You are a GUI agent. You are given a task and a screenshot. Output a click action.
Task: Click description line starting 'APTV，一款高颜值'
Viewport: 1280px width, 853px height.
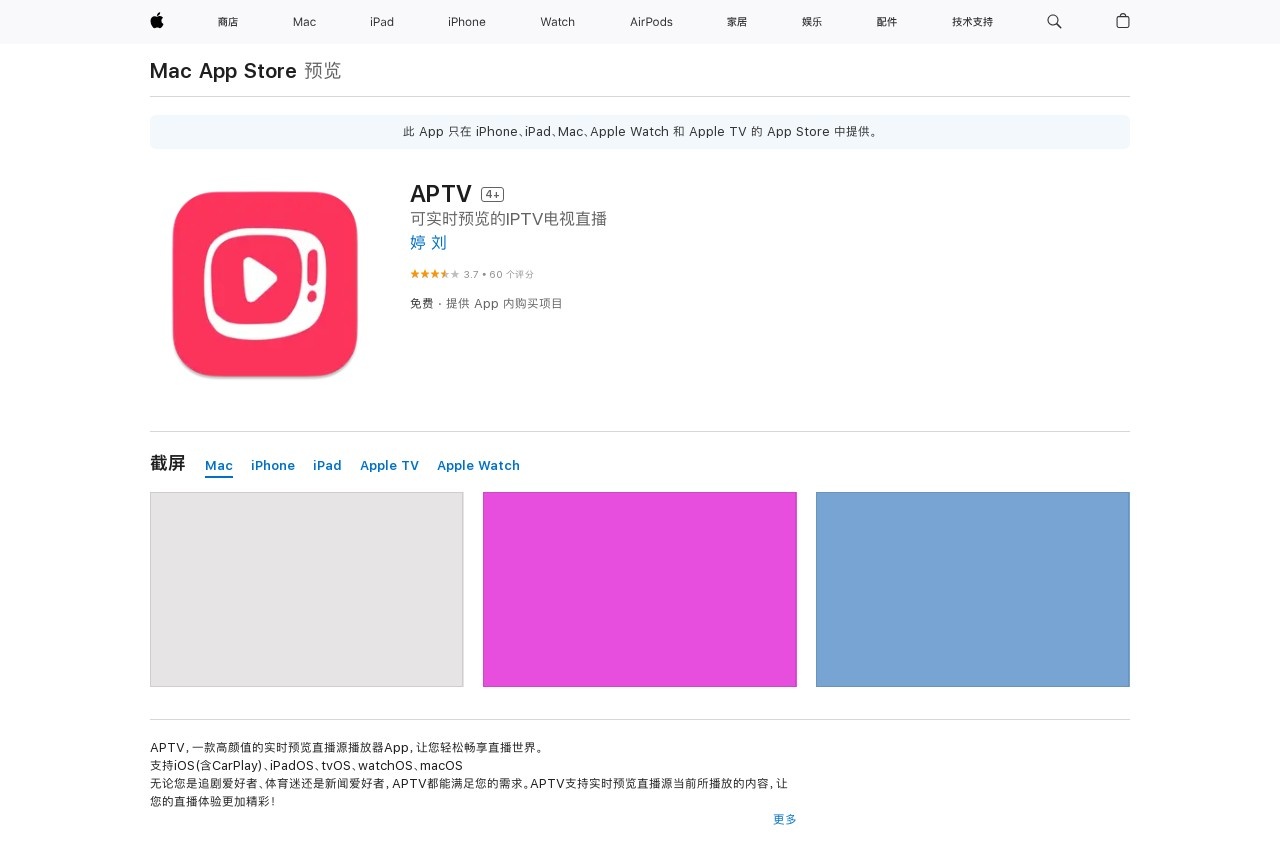click(347, 748)
